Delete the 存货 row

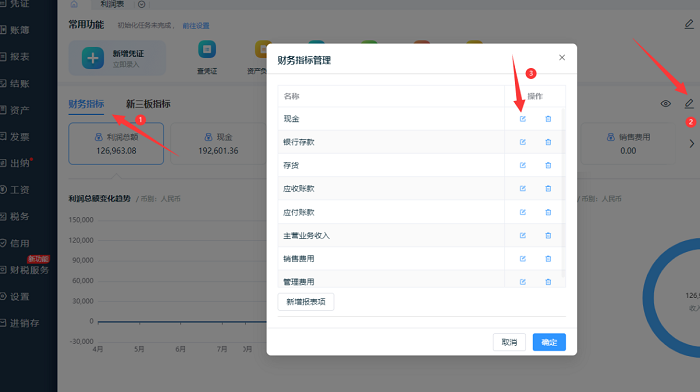click(548, 165)
